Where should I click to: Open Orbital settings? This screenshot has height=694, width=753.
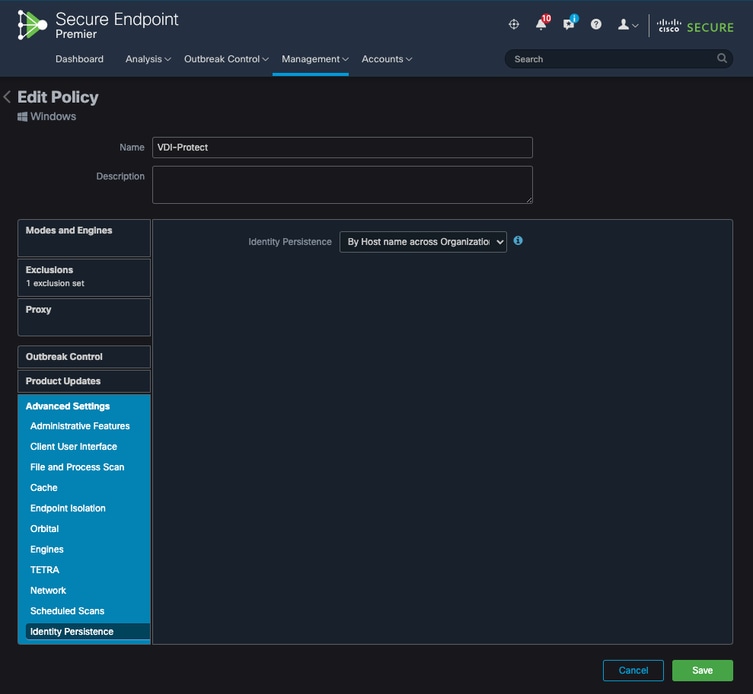(44, 529)
